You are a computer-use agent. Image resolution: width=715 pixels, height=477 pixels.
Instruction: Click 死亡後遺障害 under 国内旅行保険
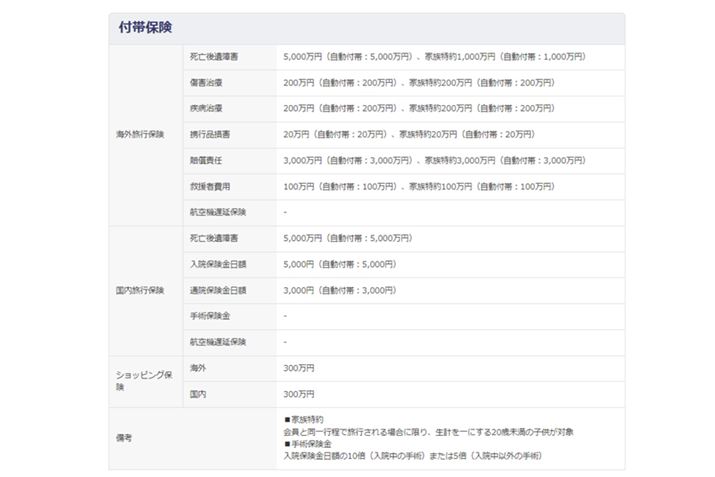tap(214, 238)
